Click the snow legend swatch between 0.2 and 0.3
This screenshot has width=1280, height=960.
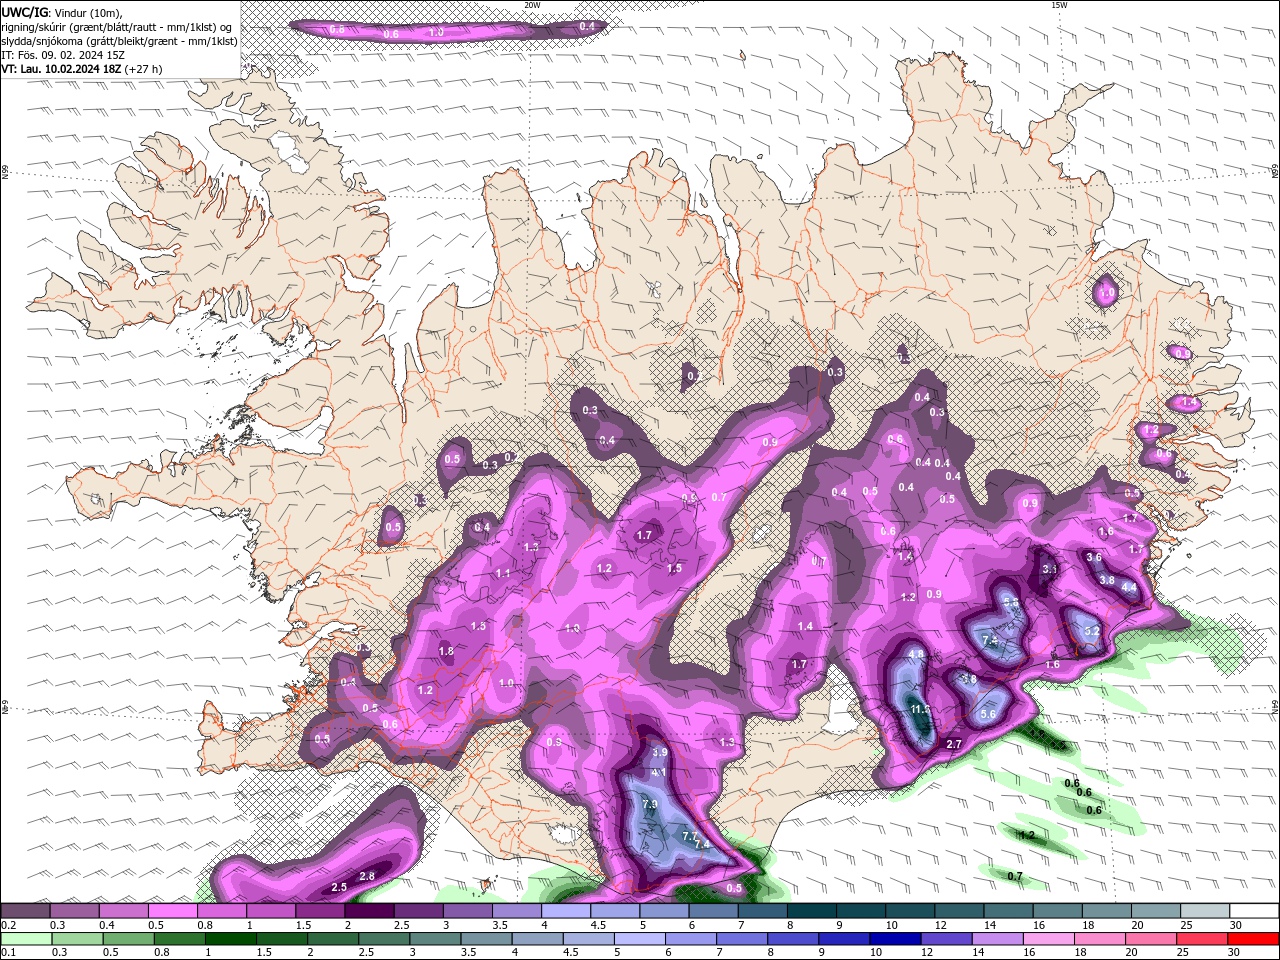(x=25, y=911)
